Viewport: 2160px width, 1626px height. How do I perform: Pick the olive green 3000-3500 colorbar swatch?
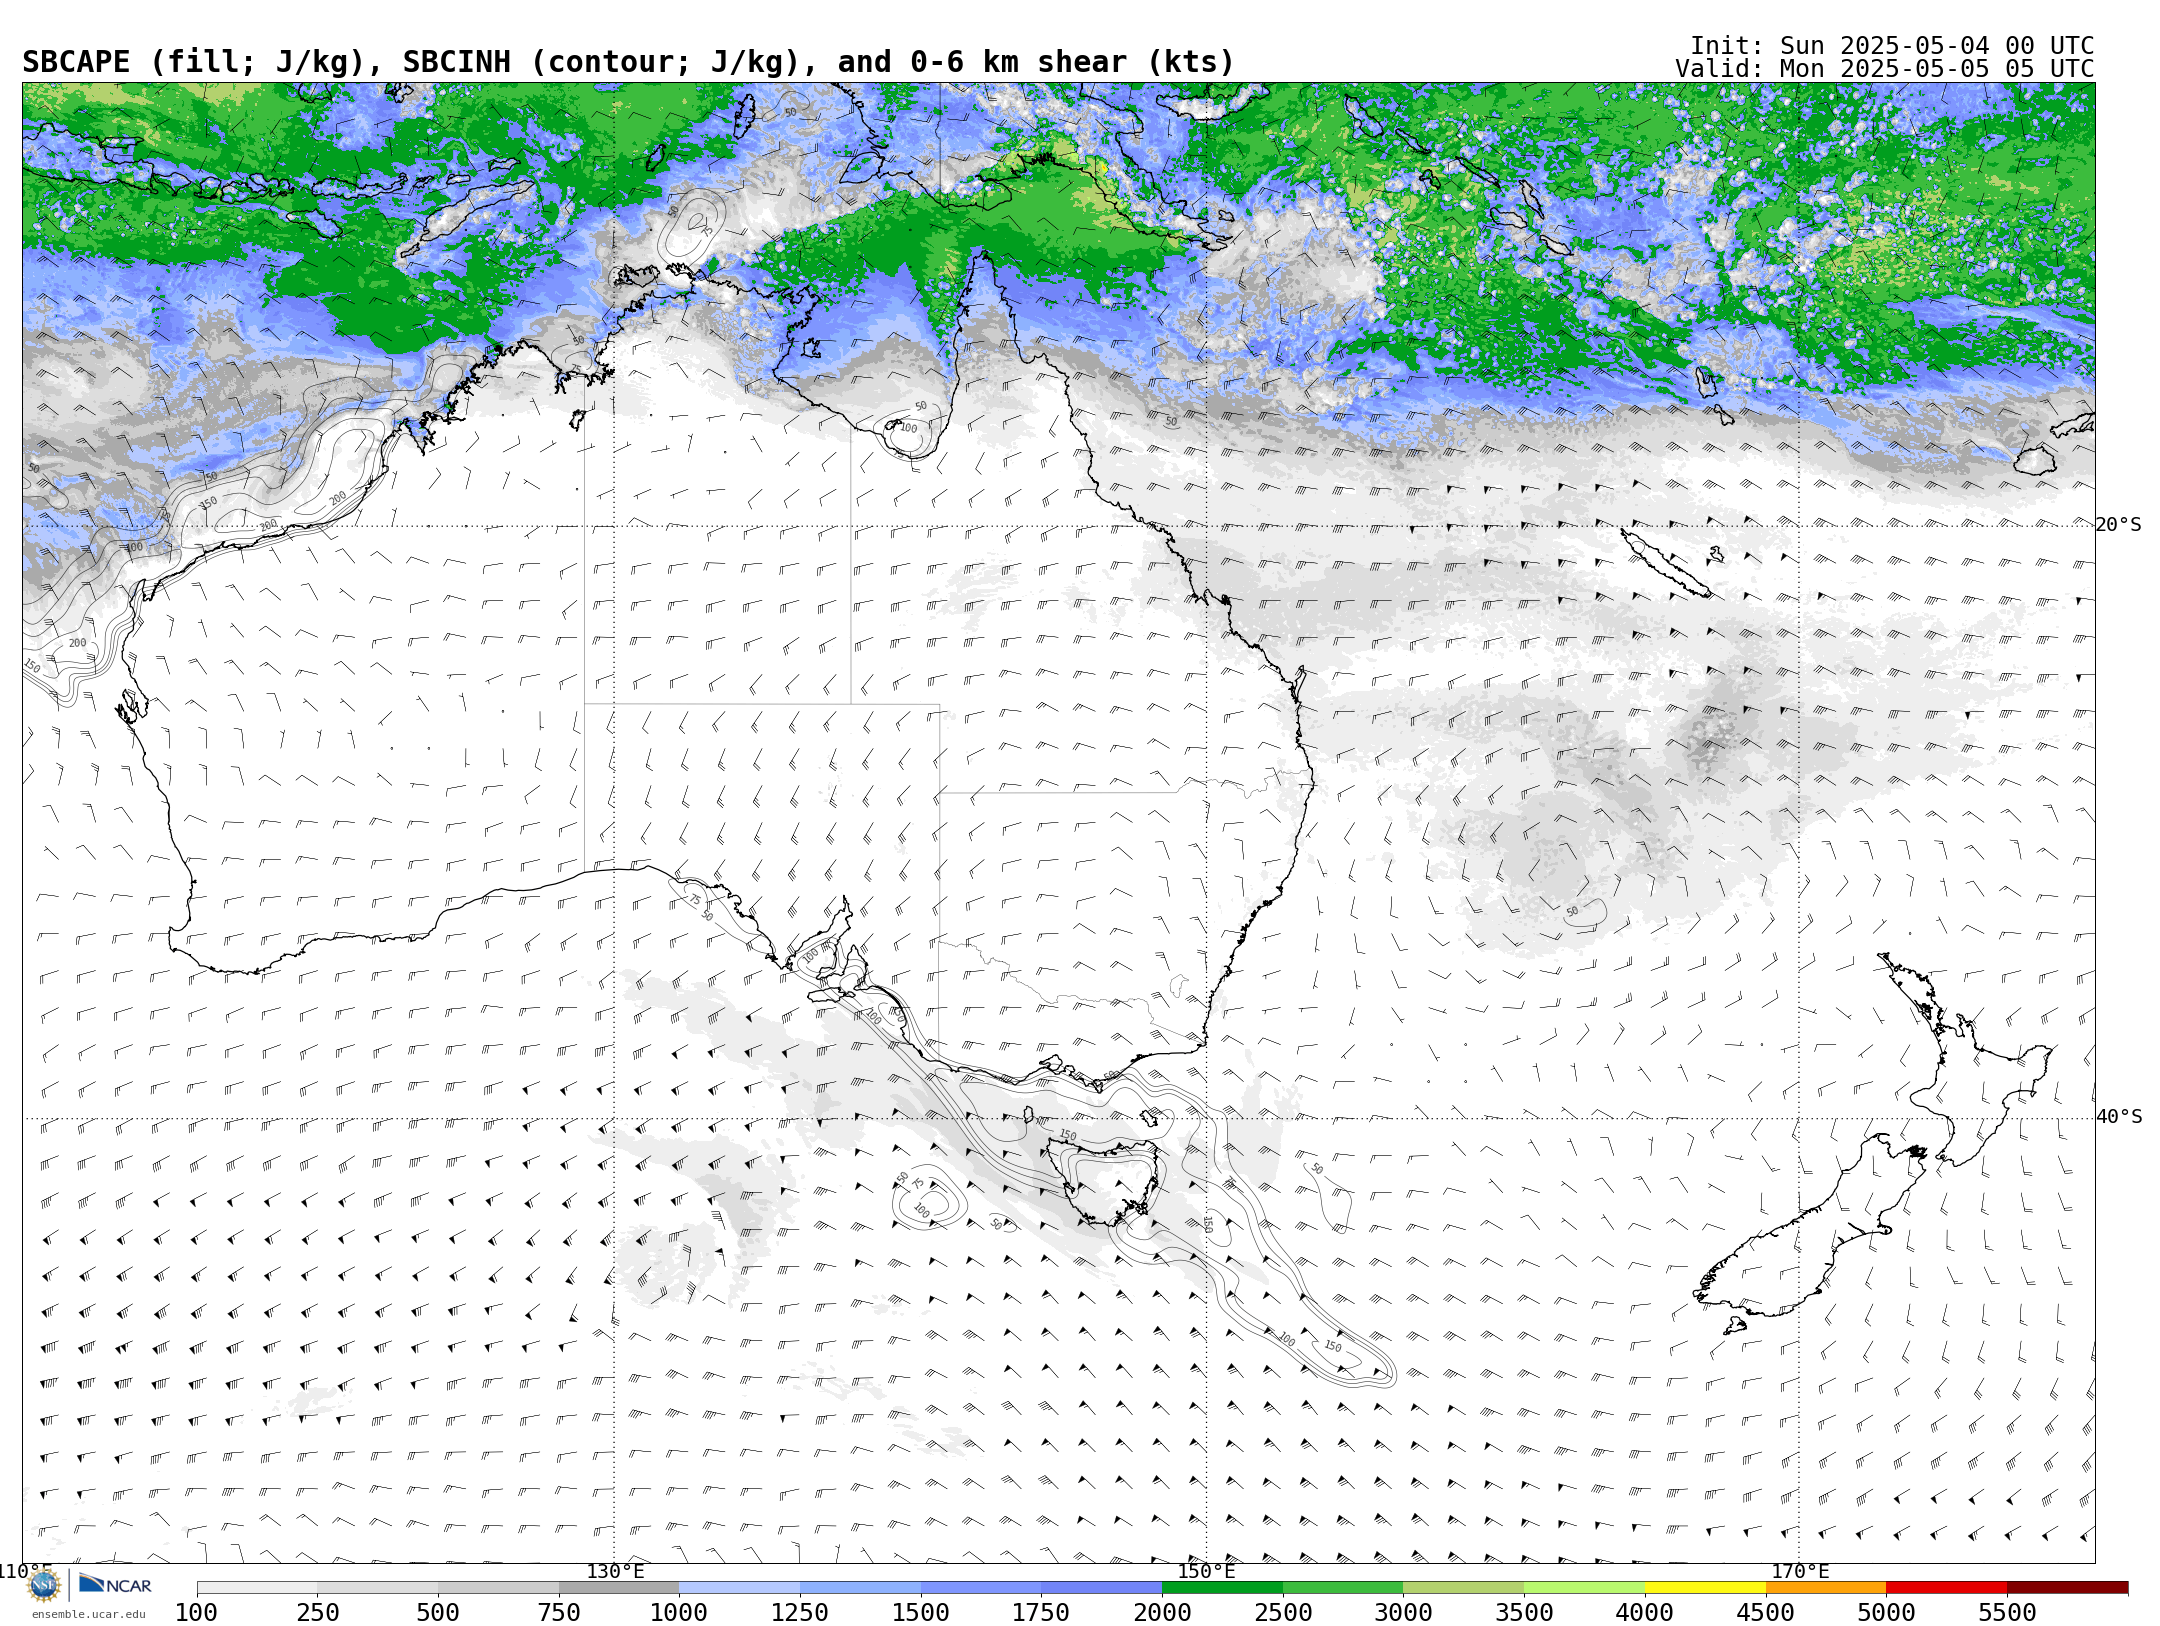1463,1588
